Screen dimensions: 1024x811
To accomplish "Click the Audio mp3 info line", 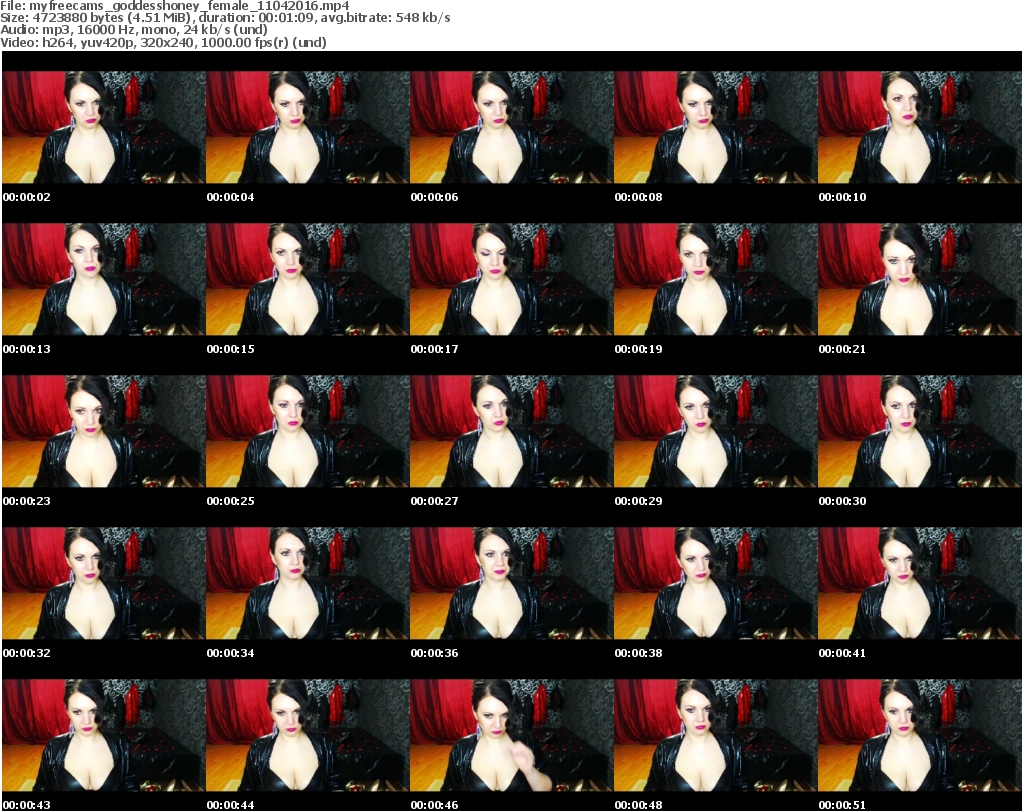I will click(134, 30).
